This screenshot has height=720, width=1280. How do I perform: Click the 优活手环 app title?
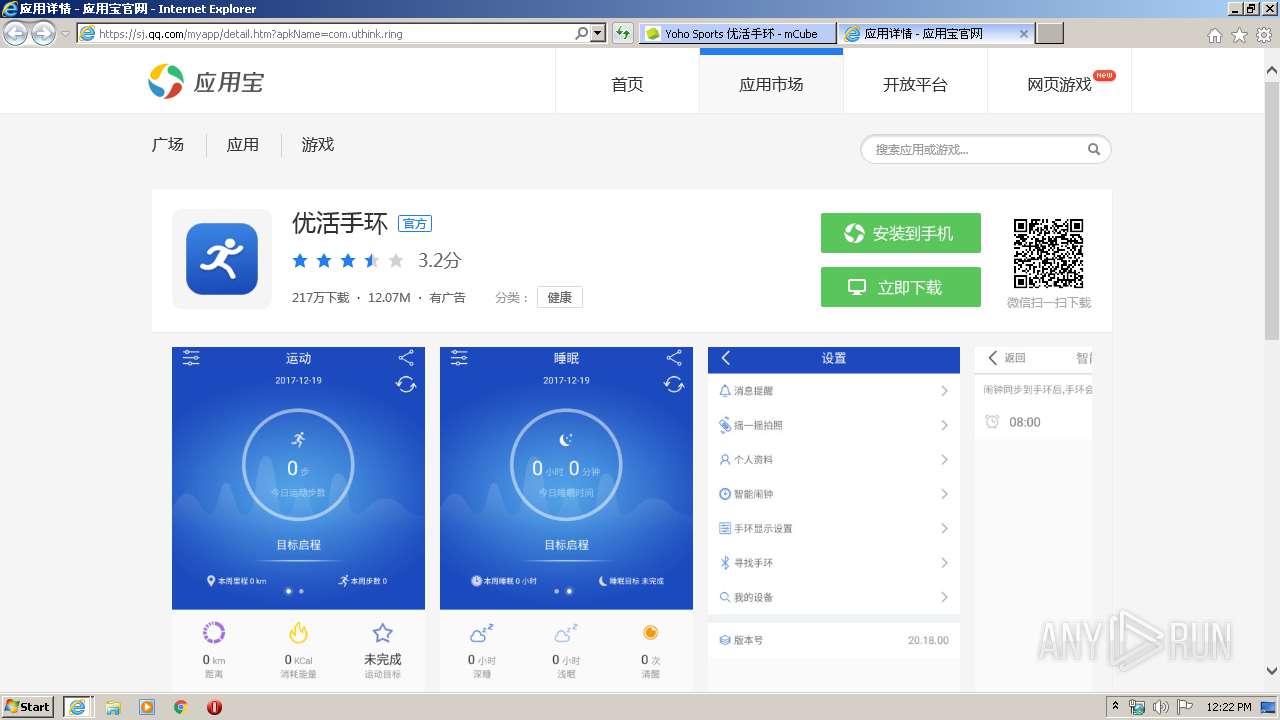(340, 223)
